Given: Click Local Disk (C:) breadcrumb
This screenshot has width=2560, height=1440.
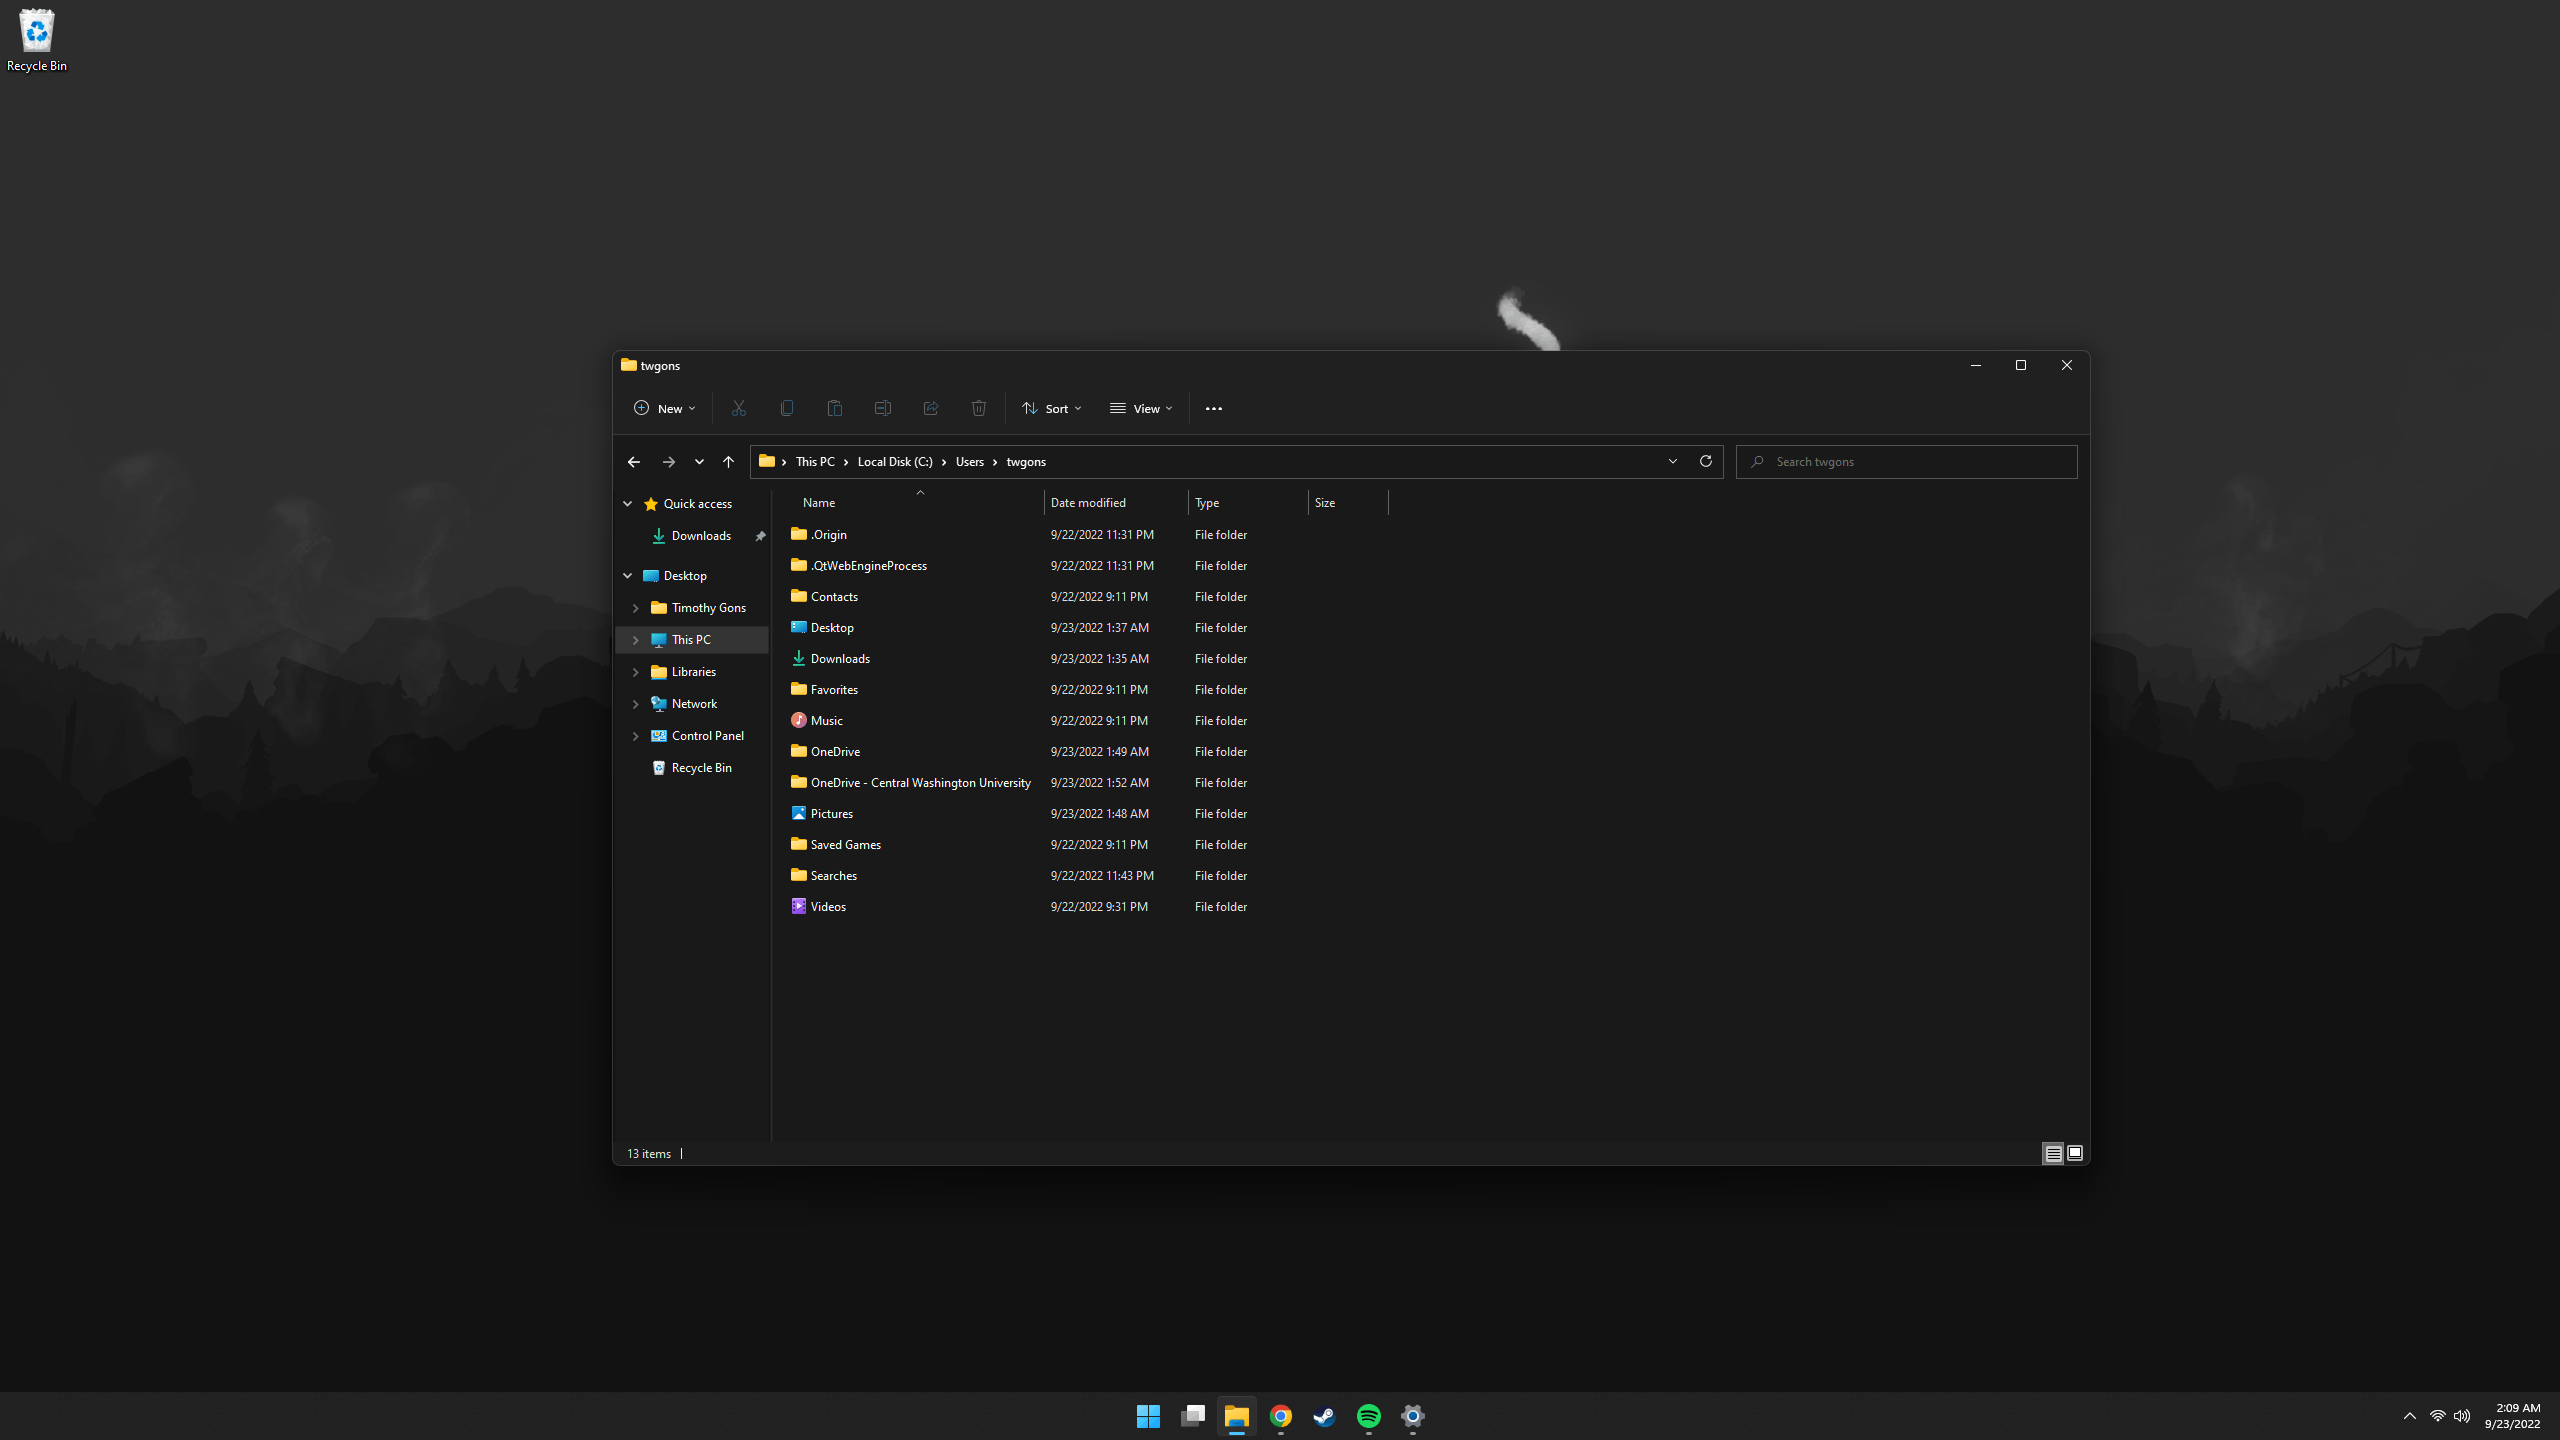Looking at the screenshot, I should tap(895, 462).
